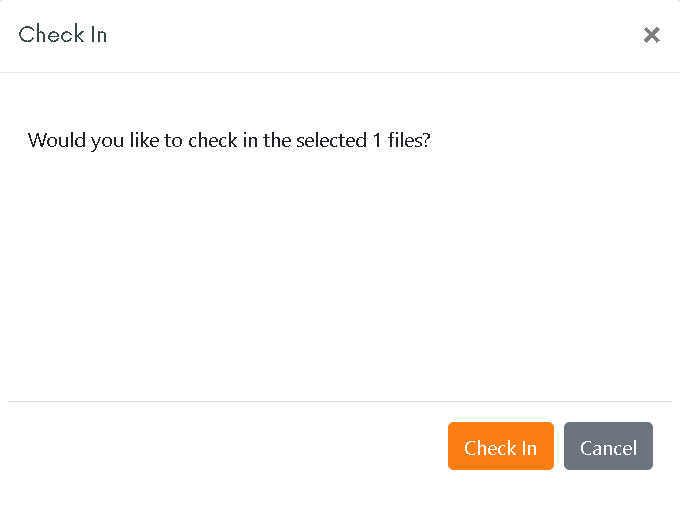Click the 'In' word in the header title
This screenshot has height=506, width=680.
tap(99, 34)
